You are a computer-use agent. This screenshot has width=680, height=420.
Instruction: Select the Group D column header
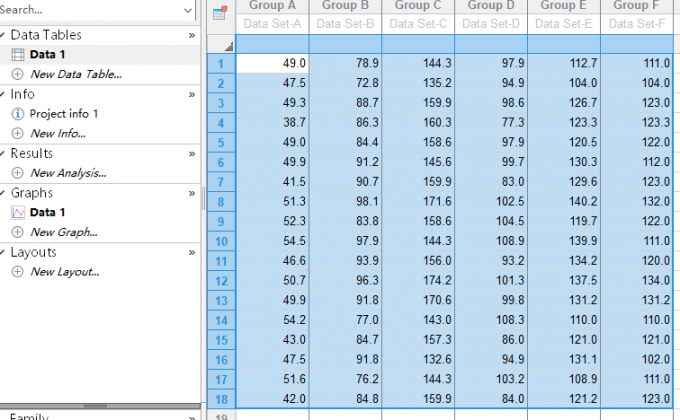pos(491,6)
